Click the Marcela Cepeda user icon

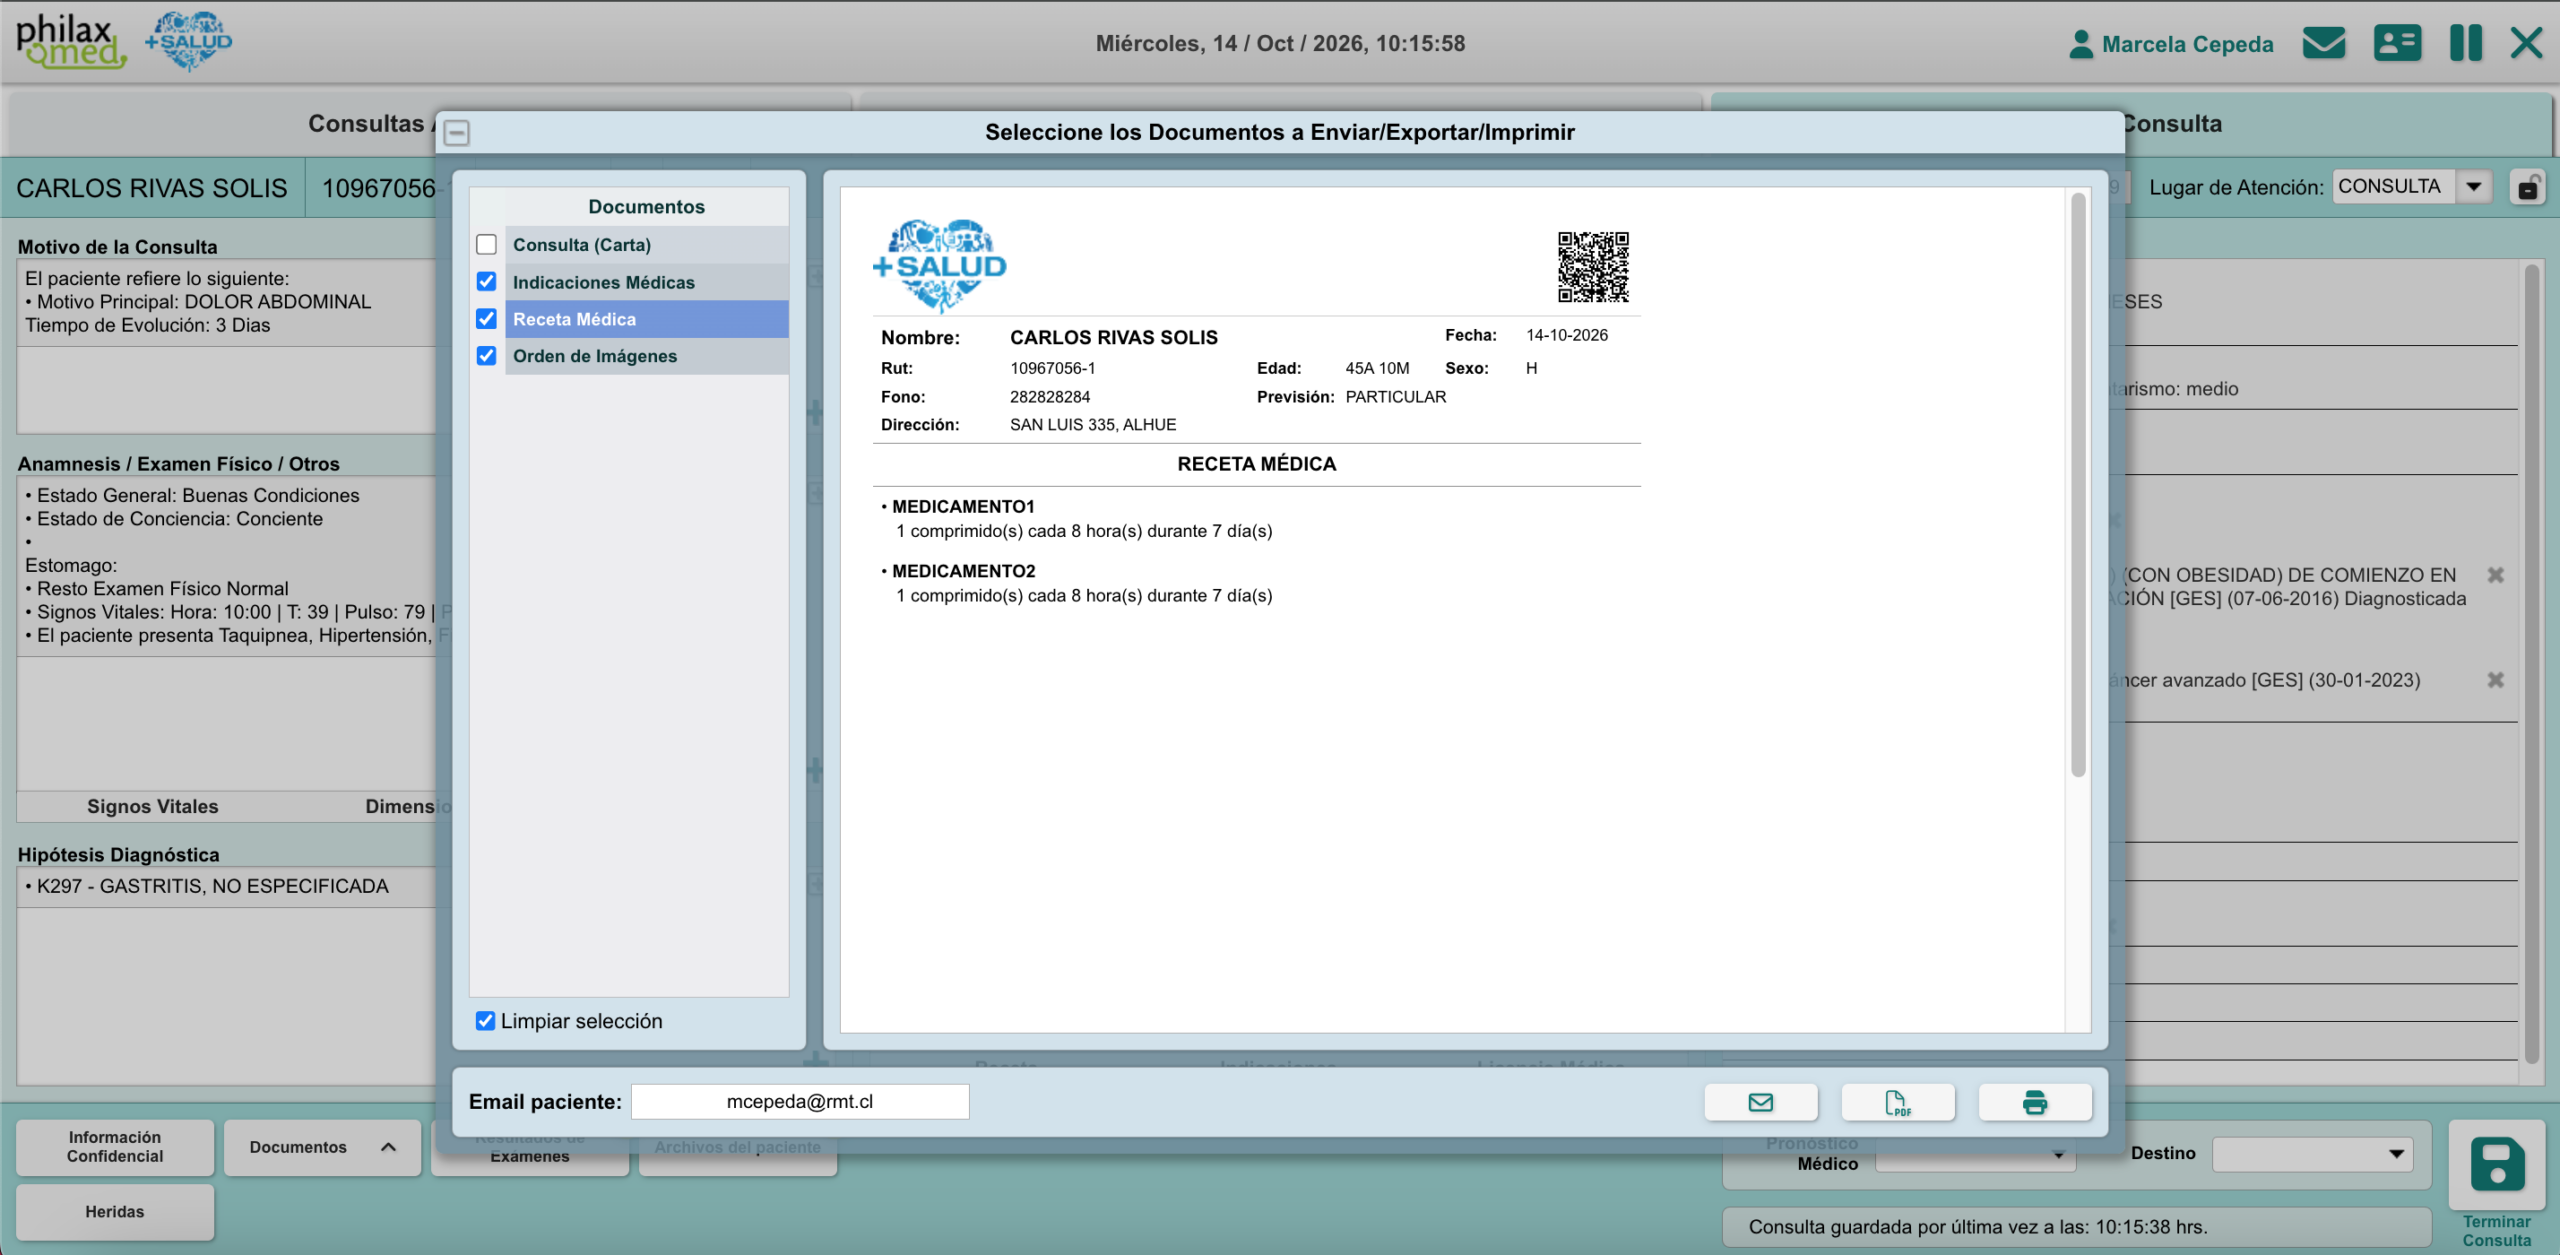point(2080,44)
